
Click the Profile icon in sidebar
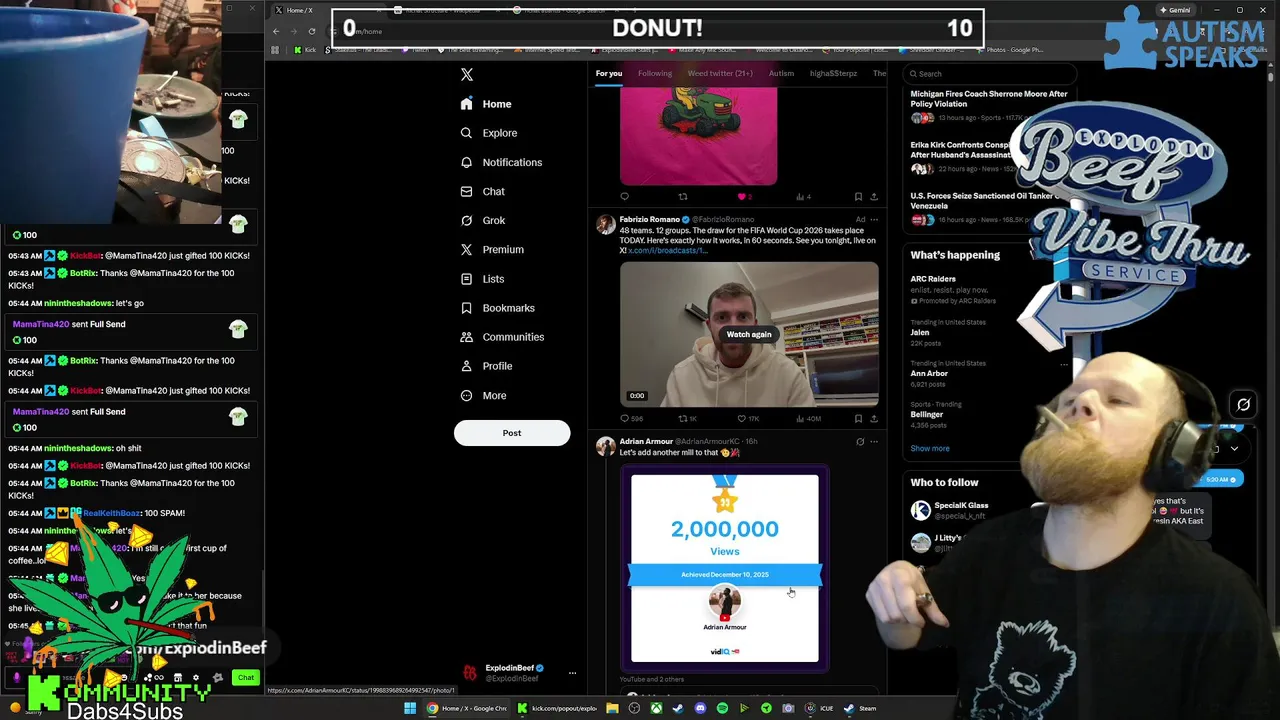[466, 366]
